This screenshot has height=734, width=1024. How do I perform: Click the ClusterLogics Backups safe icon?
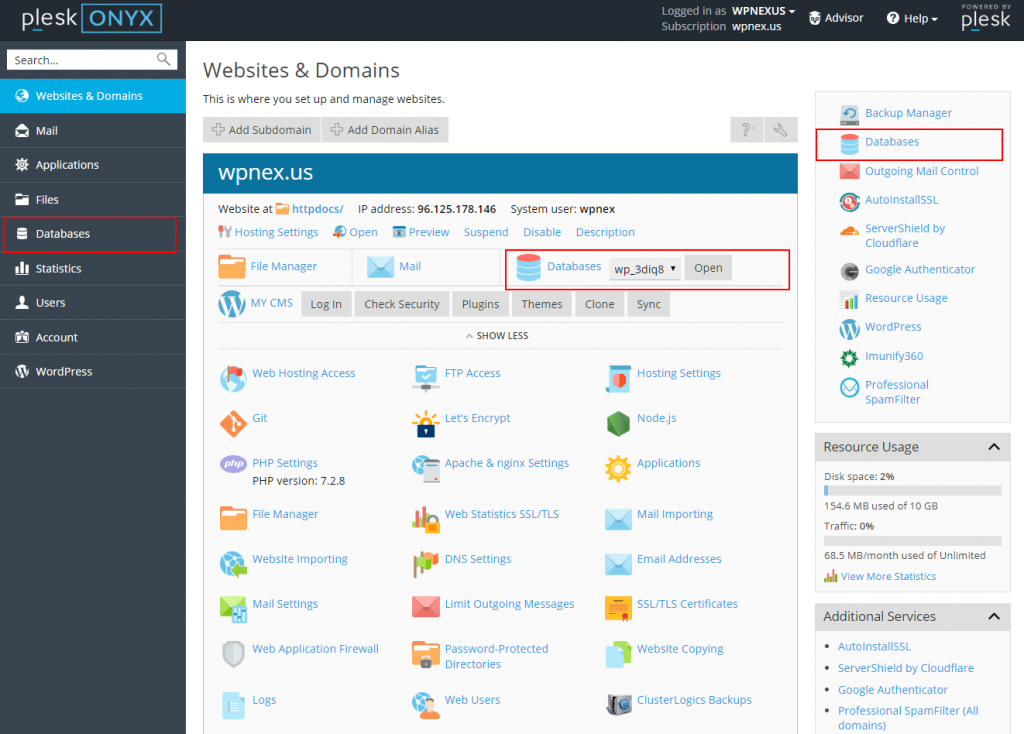618,705
